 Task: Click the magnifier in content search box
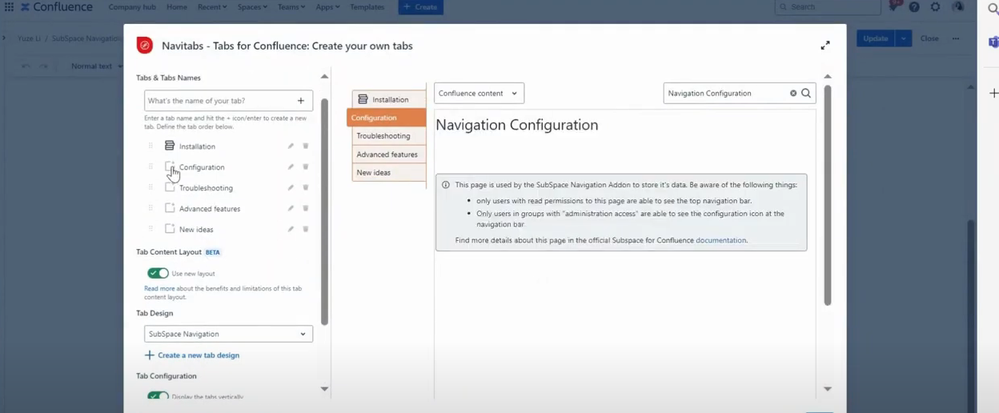tap(806, 93)
